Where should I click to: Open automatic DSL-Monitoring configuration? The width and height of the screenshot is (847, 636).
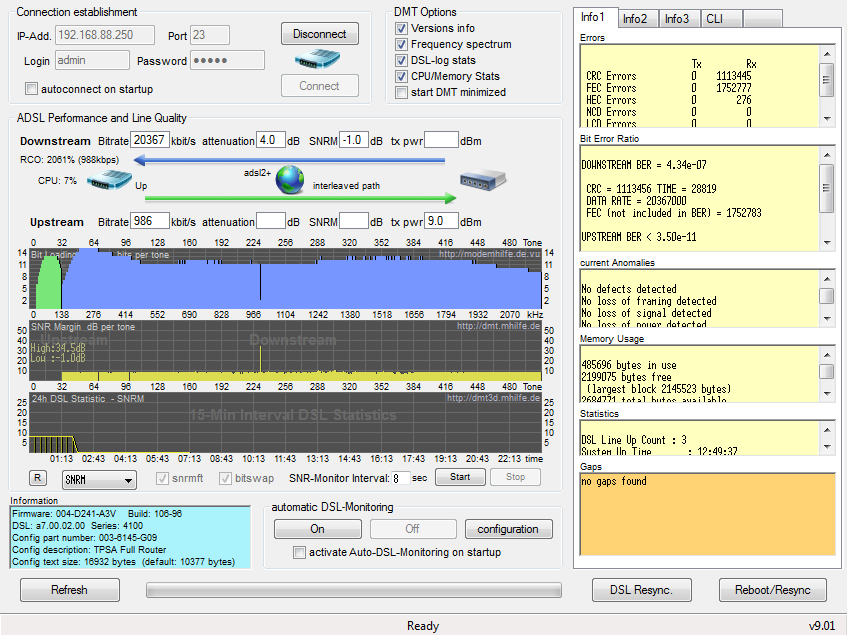(x=507, y=529)
